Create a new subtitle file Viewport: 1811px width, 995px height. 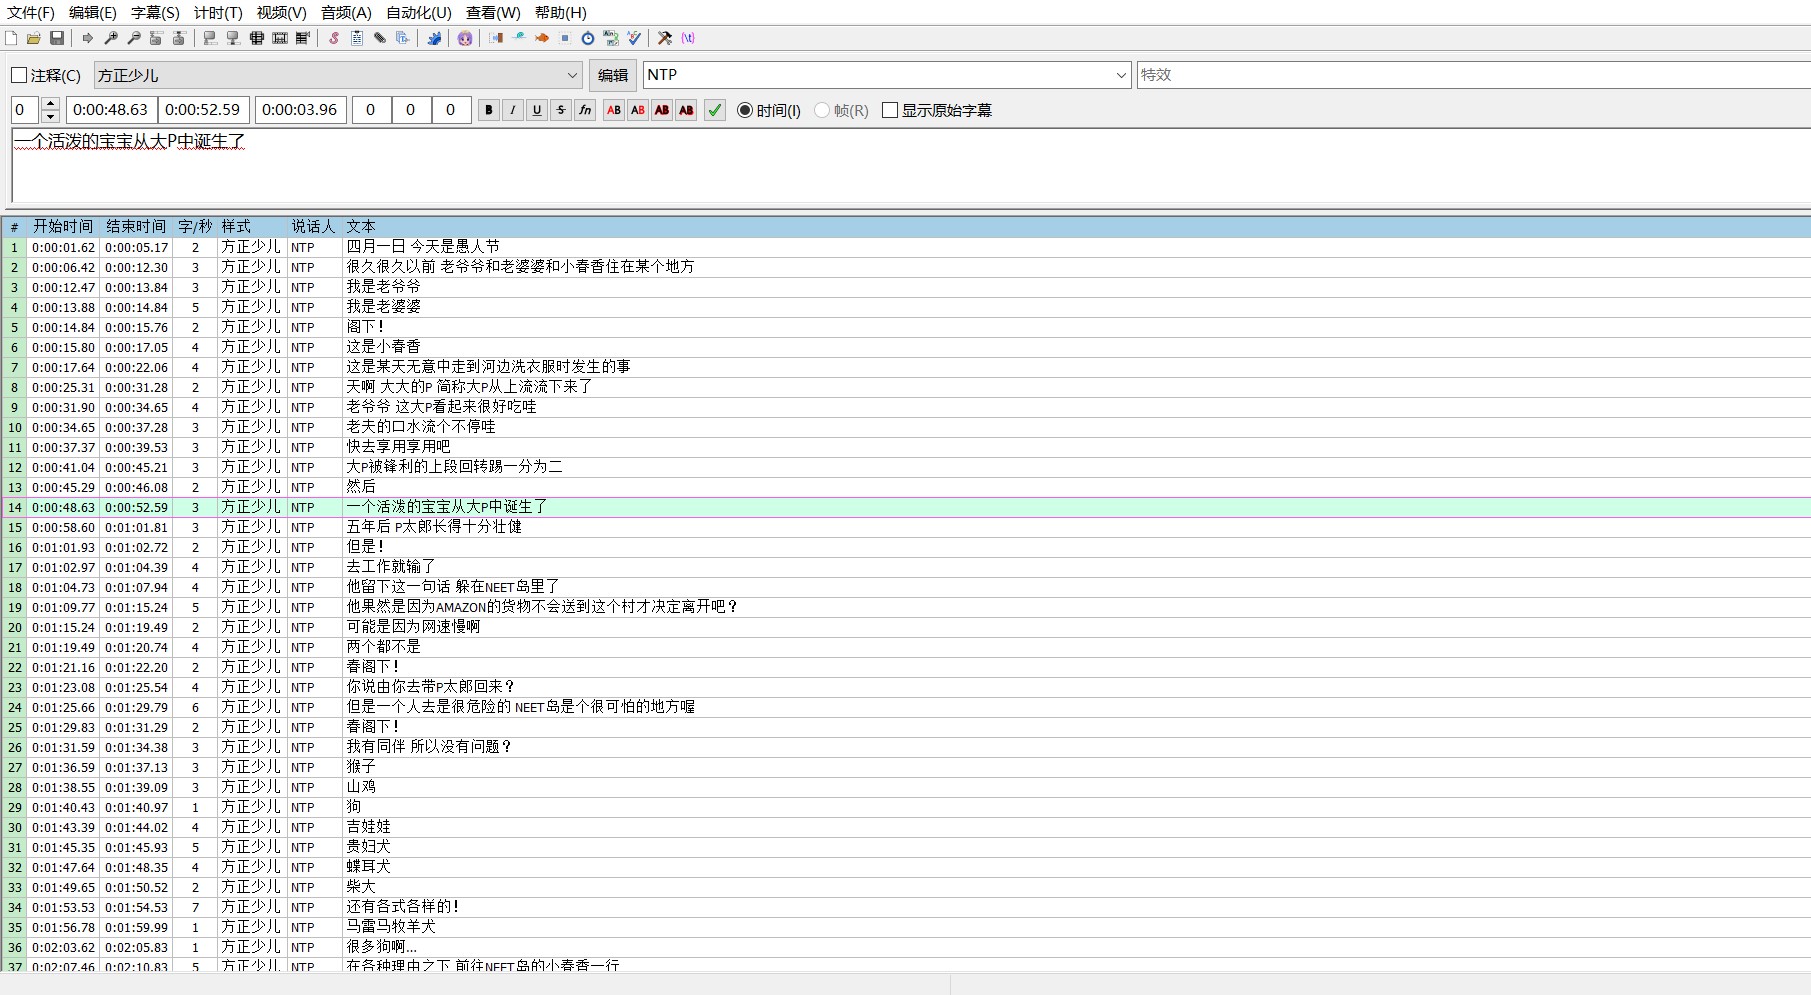click(x=11, y=38)
